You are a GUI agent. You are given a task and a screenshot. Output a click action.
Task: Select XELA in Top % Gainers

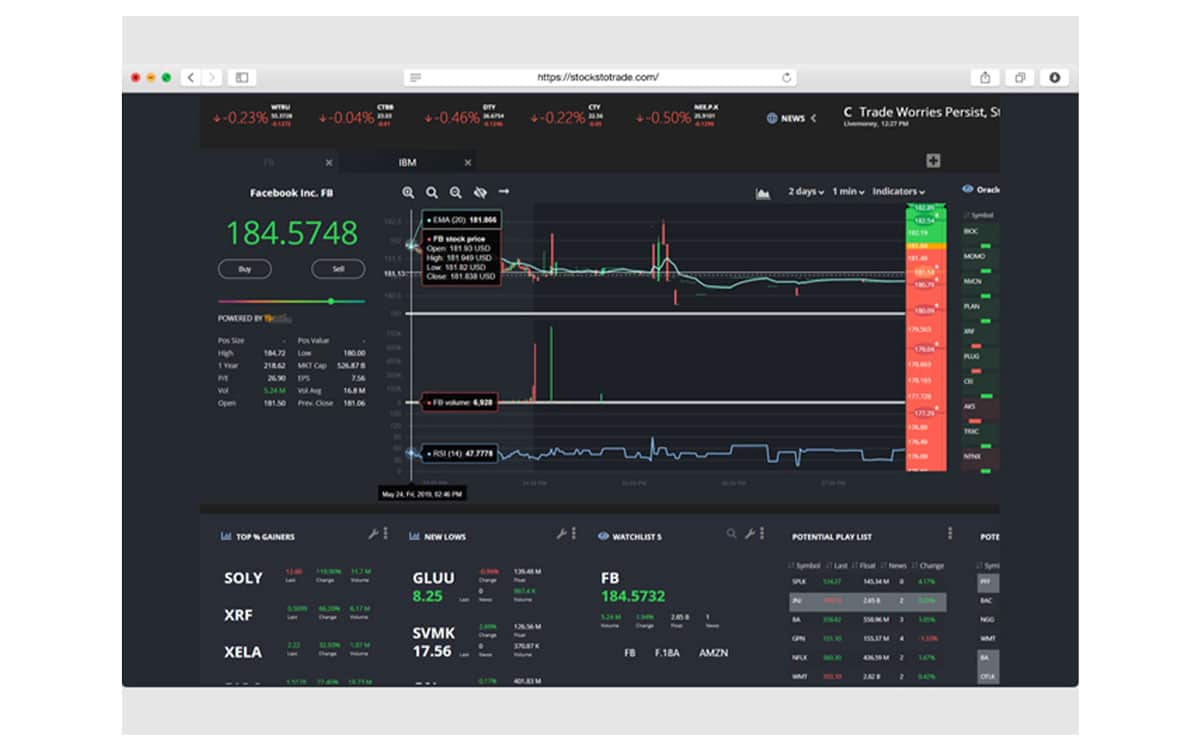tap(243, 652)
